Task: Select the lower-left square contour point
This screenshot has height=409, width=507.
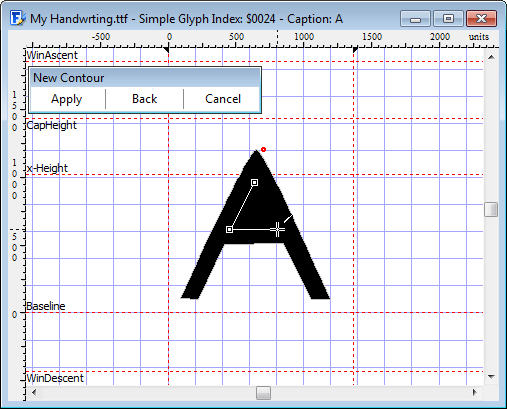Action: 229,230
